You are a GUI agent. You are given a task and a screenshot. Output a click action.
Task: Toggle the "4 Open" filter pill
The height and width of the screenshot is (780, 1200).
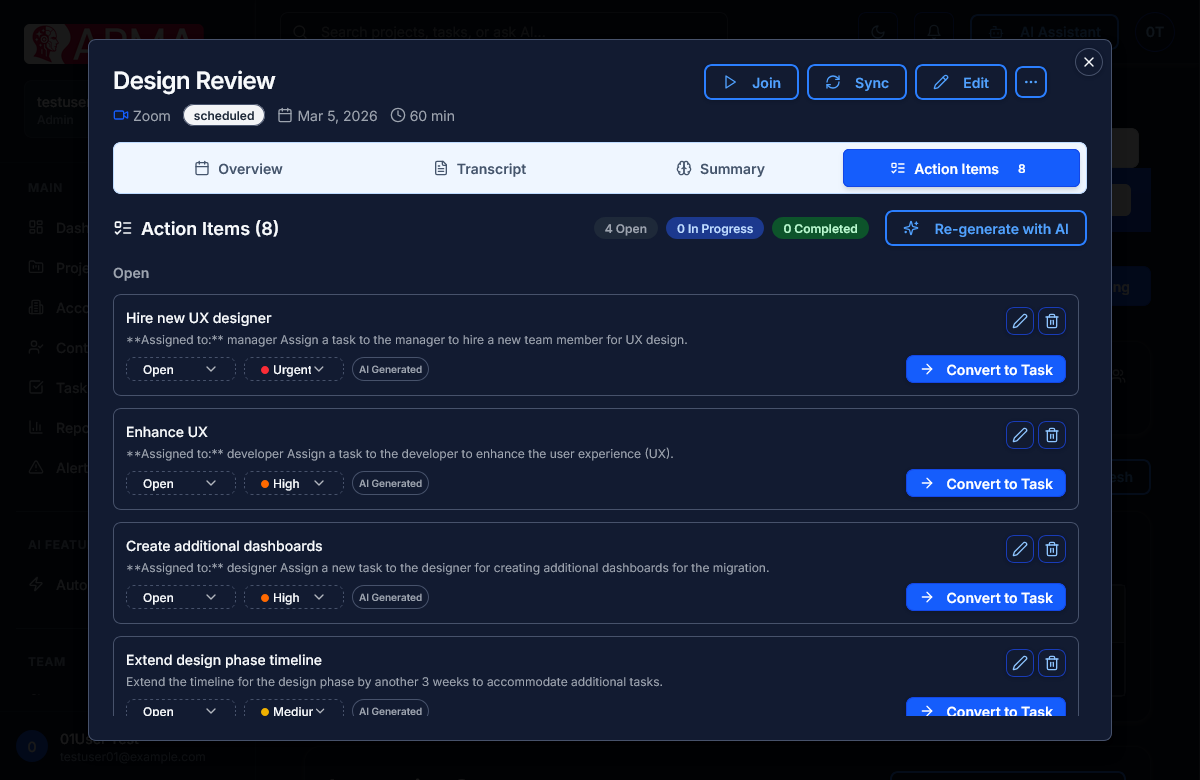pos(625,228)
